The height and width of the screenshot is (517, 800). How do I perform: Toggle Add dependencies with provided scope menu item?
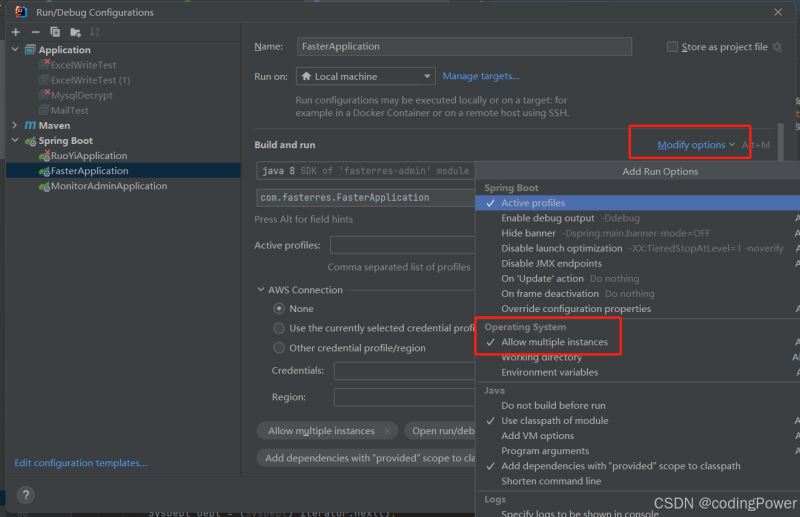click(638, 466)
